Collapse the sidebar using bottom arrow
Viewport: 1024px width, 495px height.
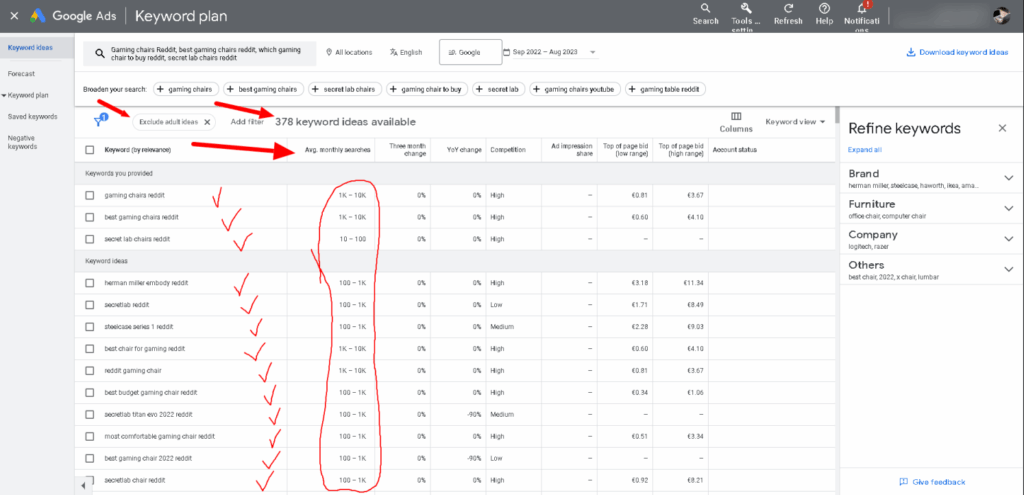[84, 486]
